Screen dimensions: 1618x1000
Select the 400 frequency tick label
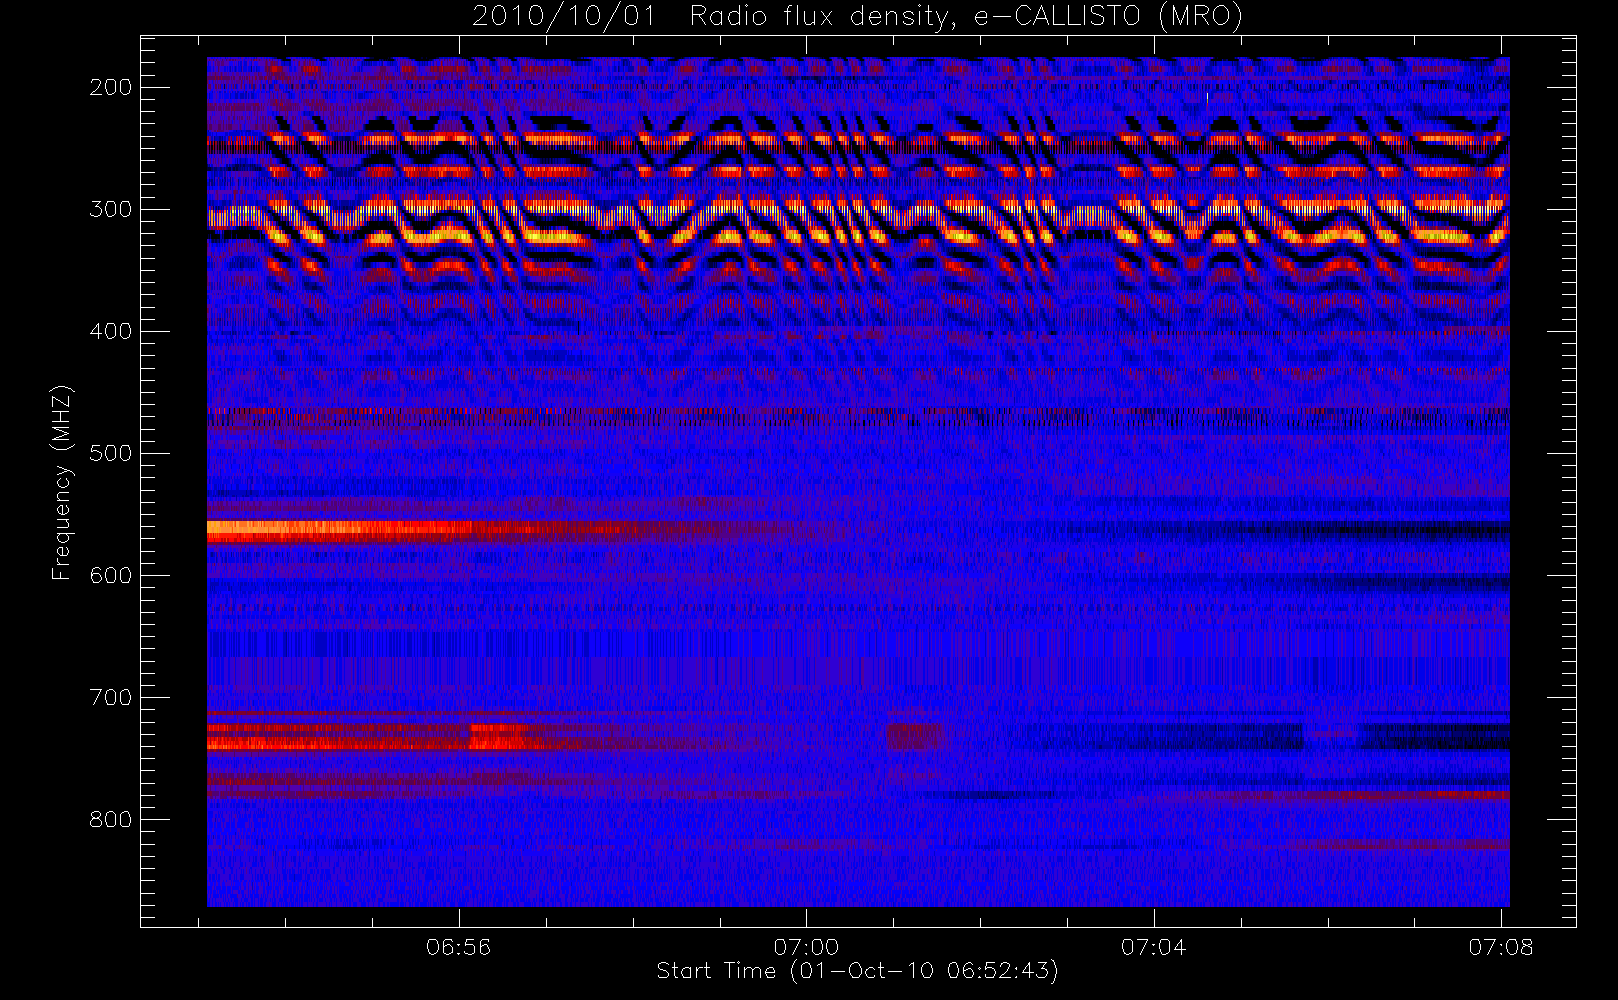click(111, 331)
